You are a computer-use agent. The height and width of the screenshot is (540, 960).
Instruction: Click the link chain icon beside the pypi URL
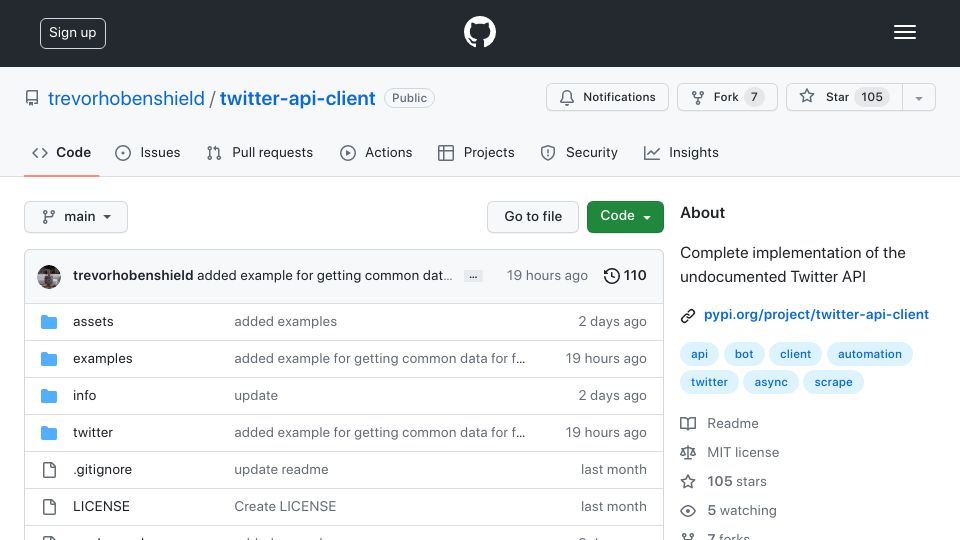688,315
